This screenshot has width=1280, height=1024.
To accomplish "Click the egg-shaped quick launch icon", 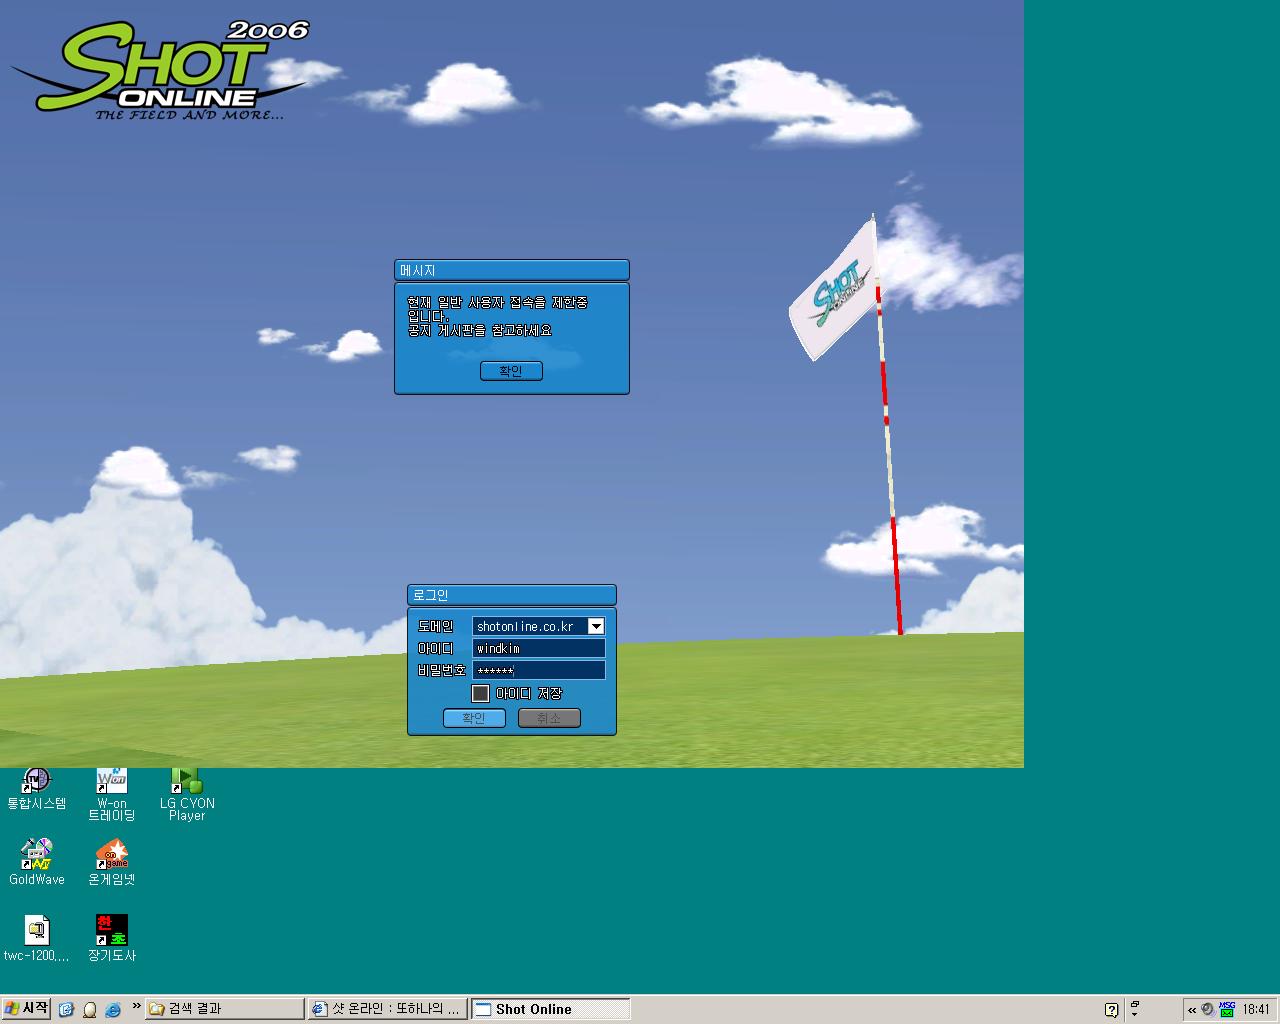I will pyautogui.click(x=89, y=1009).
